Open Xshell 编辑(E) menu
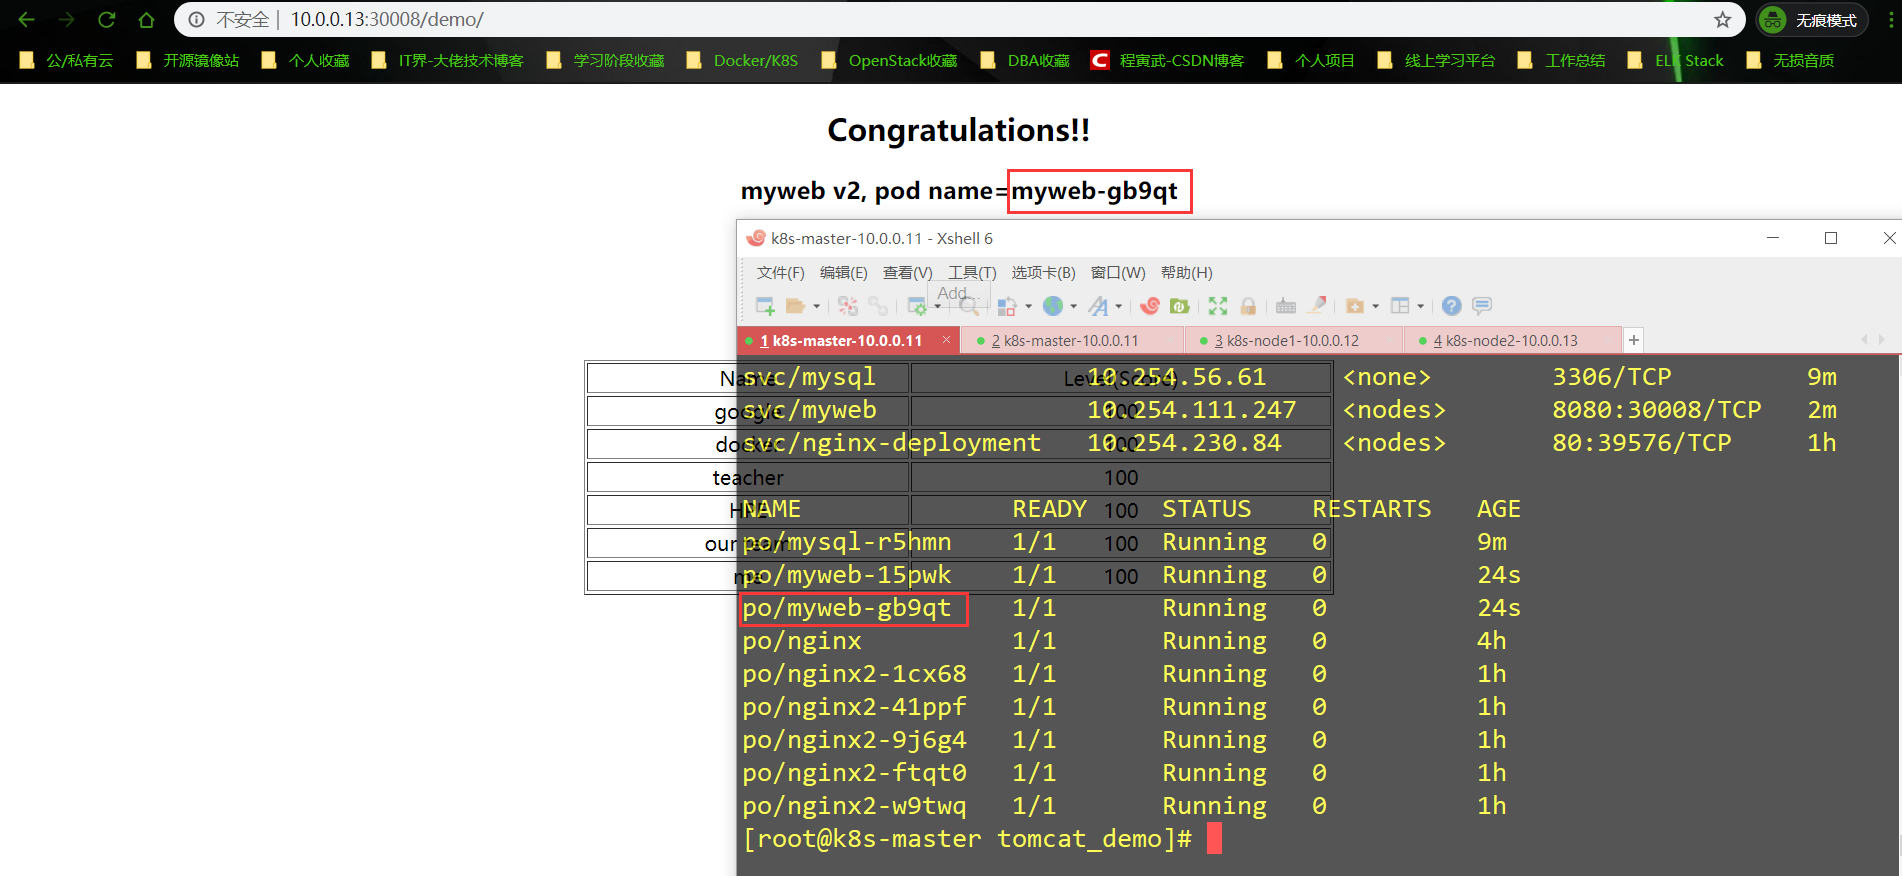This screenshot has width=1902, height=876. pyautogui.click(x=844, y=273)
